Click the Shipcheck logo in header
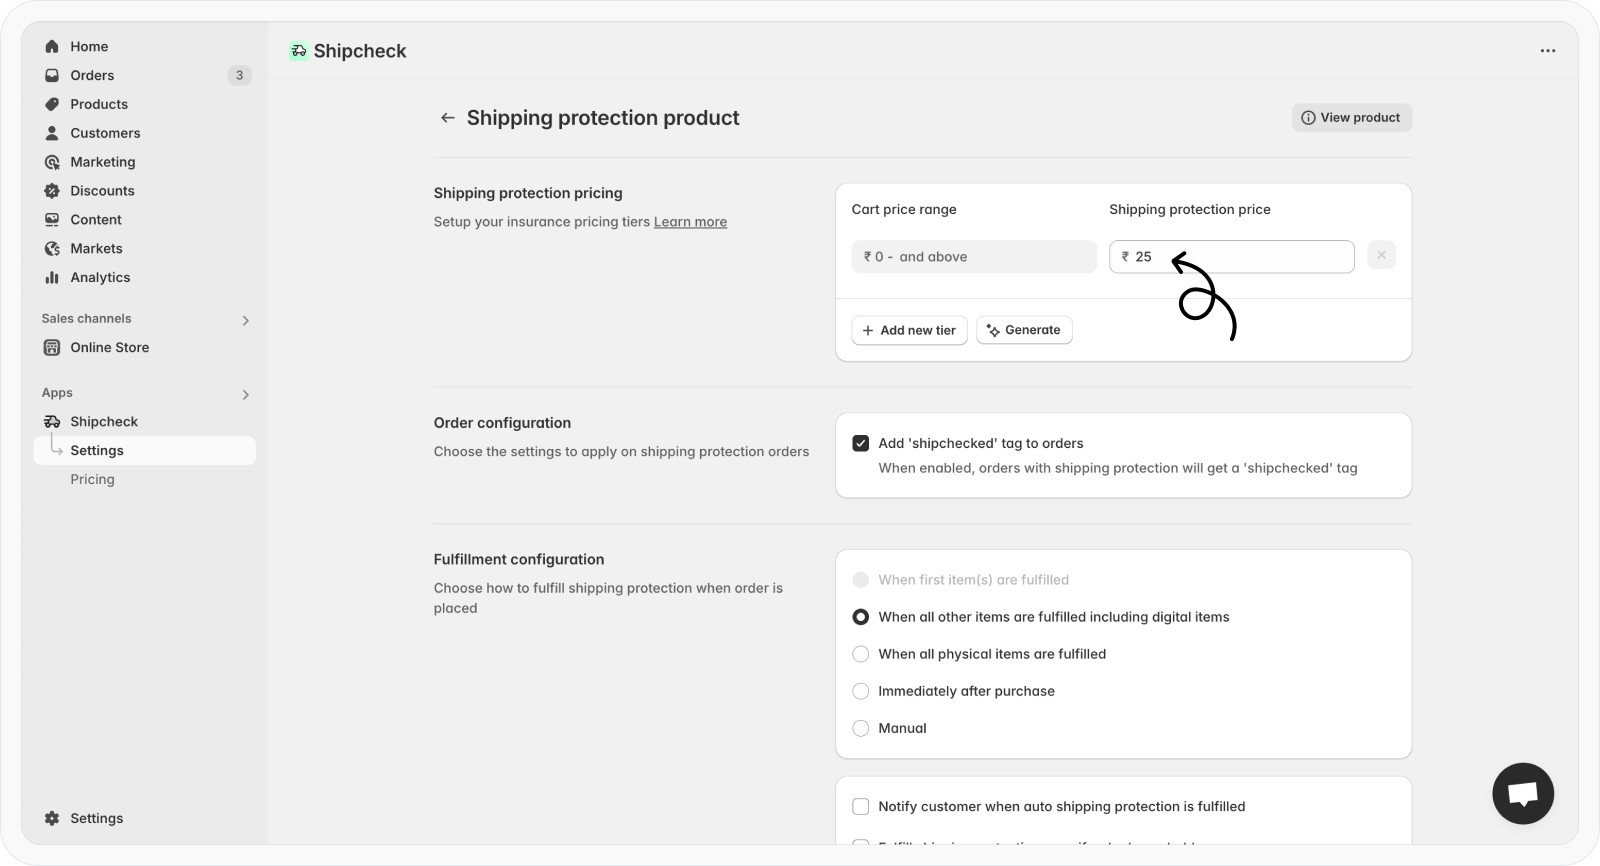Viewport: 1600px width, 866px height. pos(298,51)
